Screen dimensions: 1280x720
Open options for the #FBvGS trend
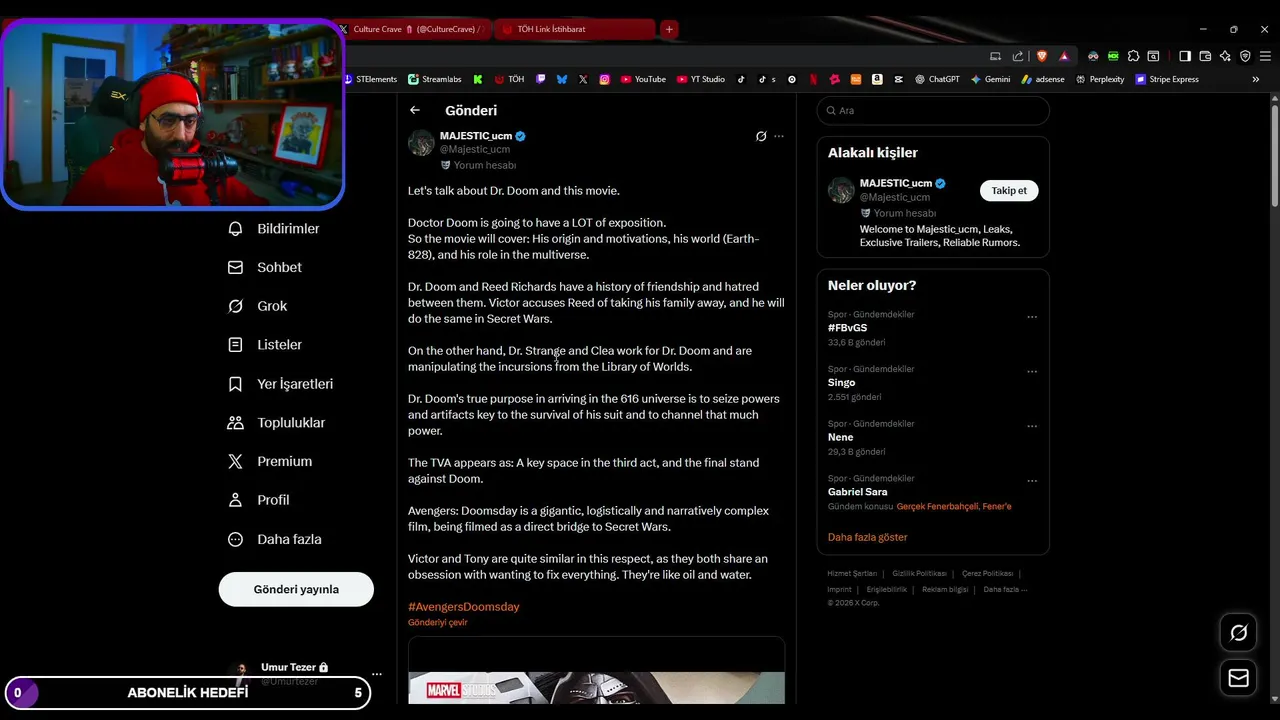pos(1032,317)
